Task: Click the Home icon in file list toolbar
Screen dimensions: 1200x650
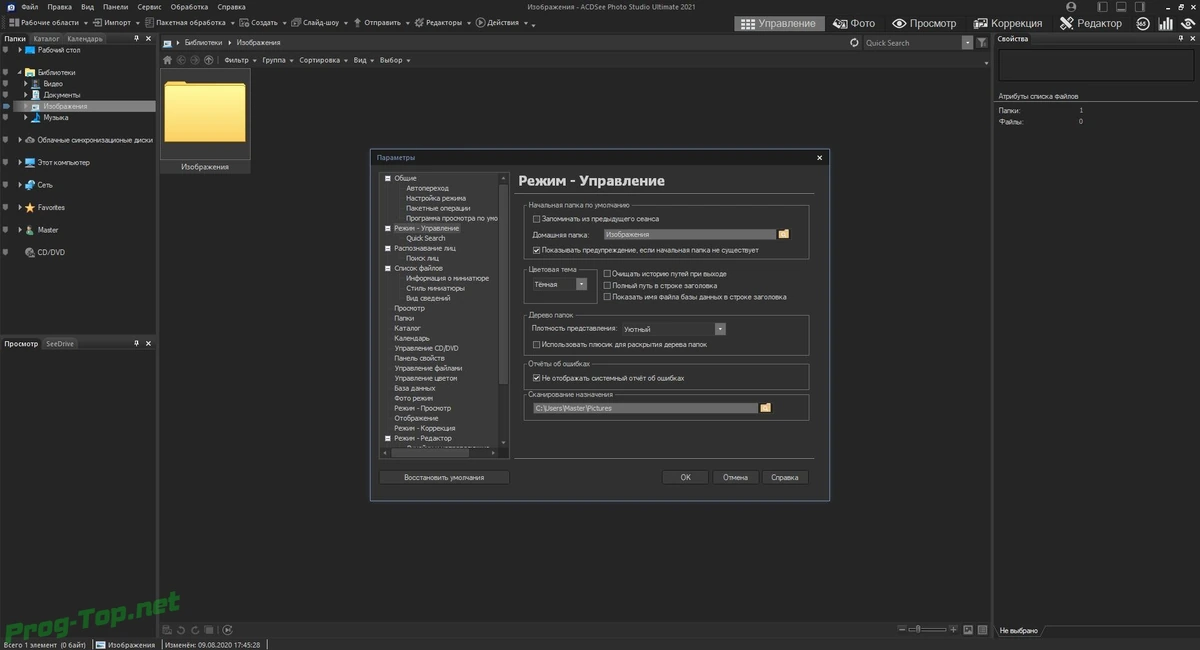Action: (168, 60)
